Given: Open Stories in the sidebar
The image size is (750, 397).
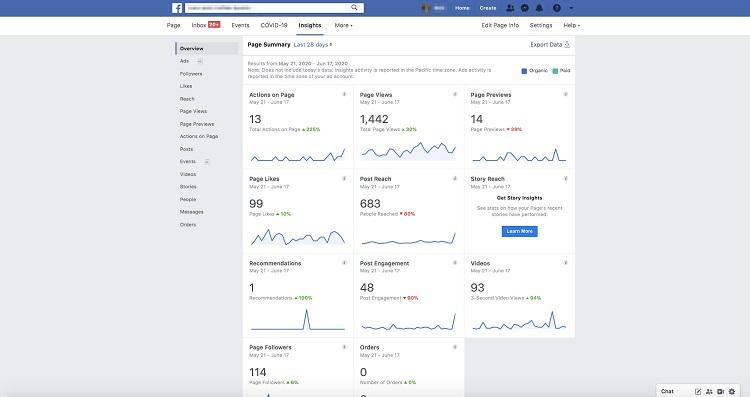Looking at the screenshot, I should pyautogui.click(x=188, y=187).
